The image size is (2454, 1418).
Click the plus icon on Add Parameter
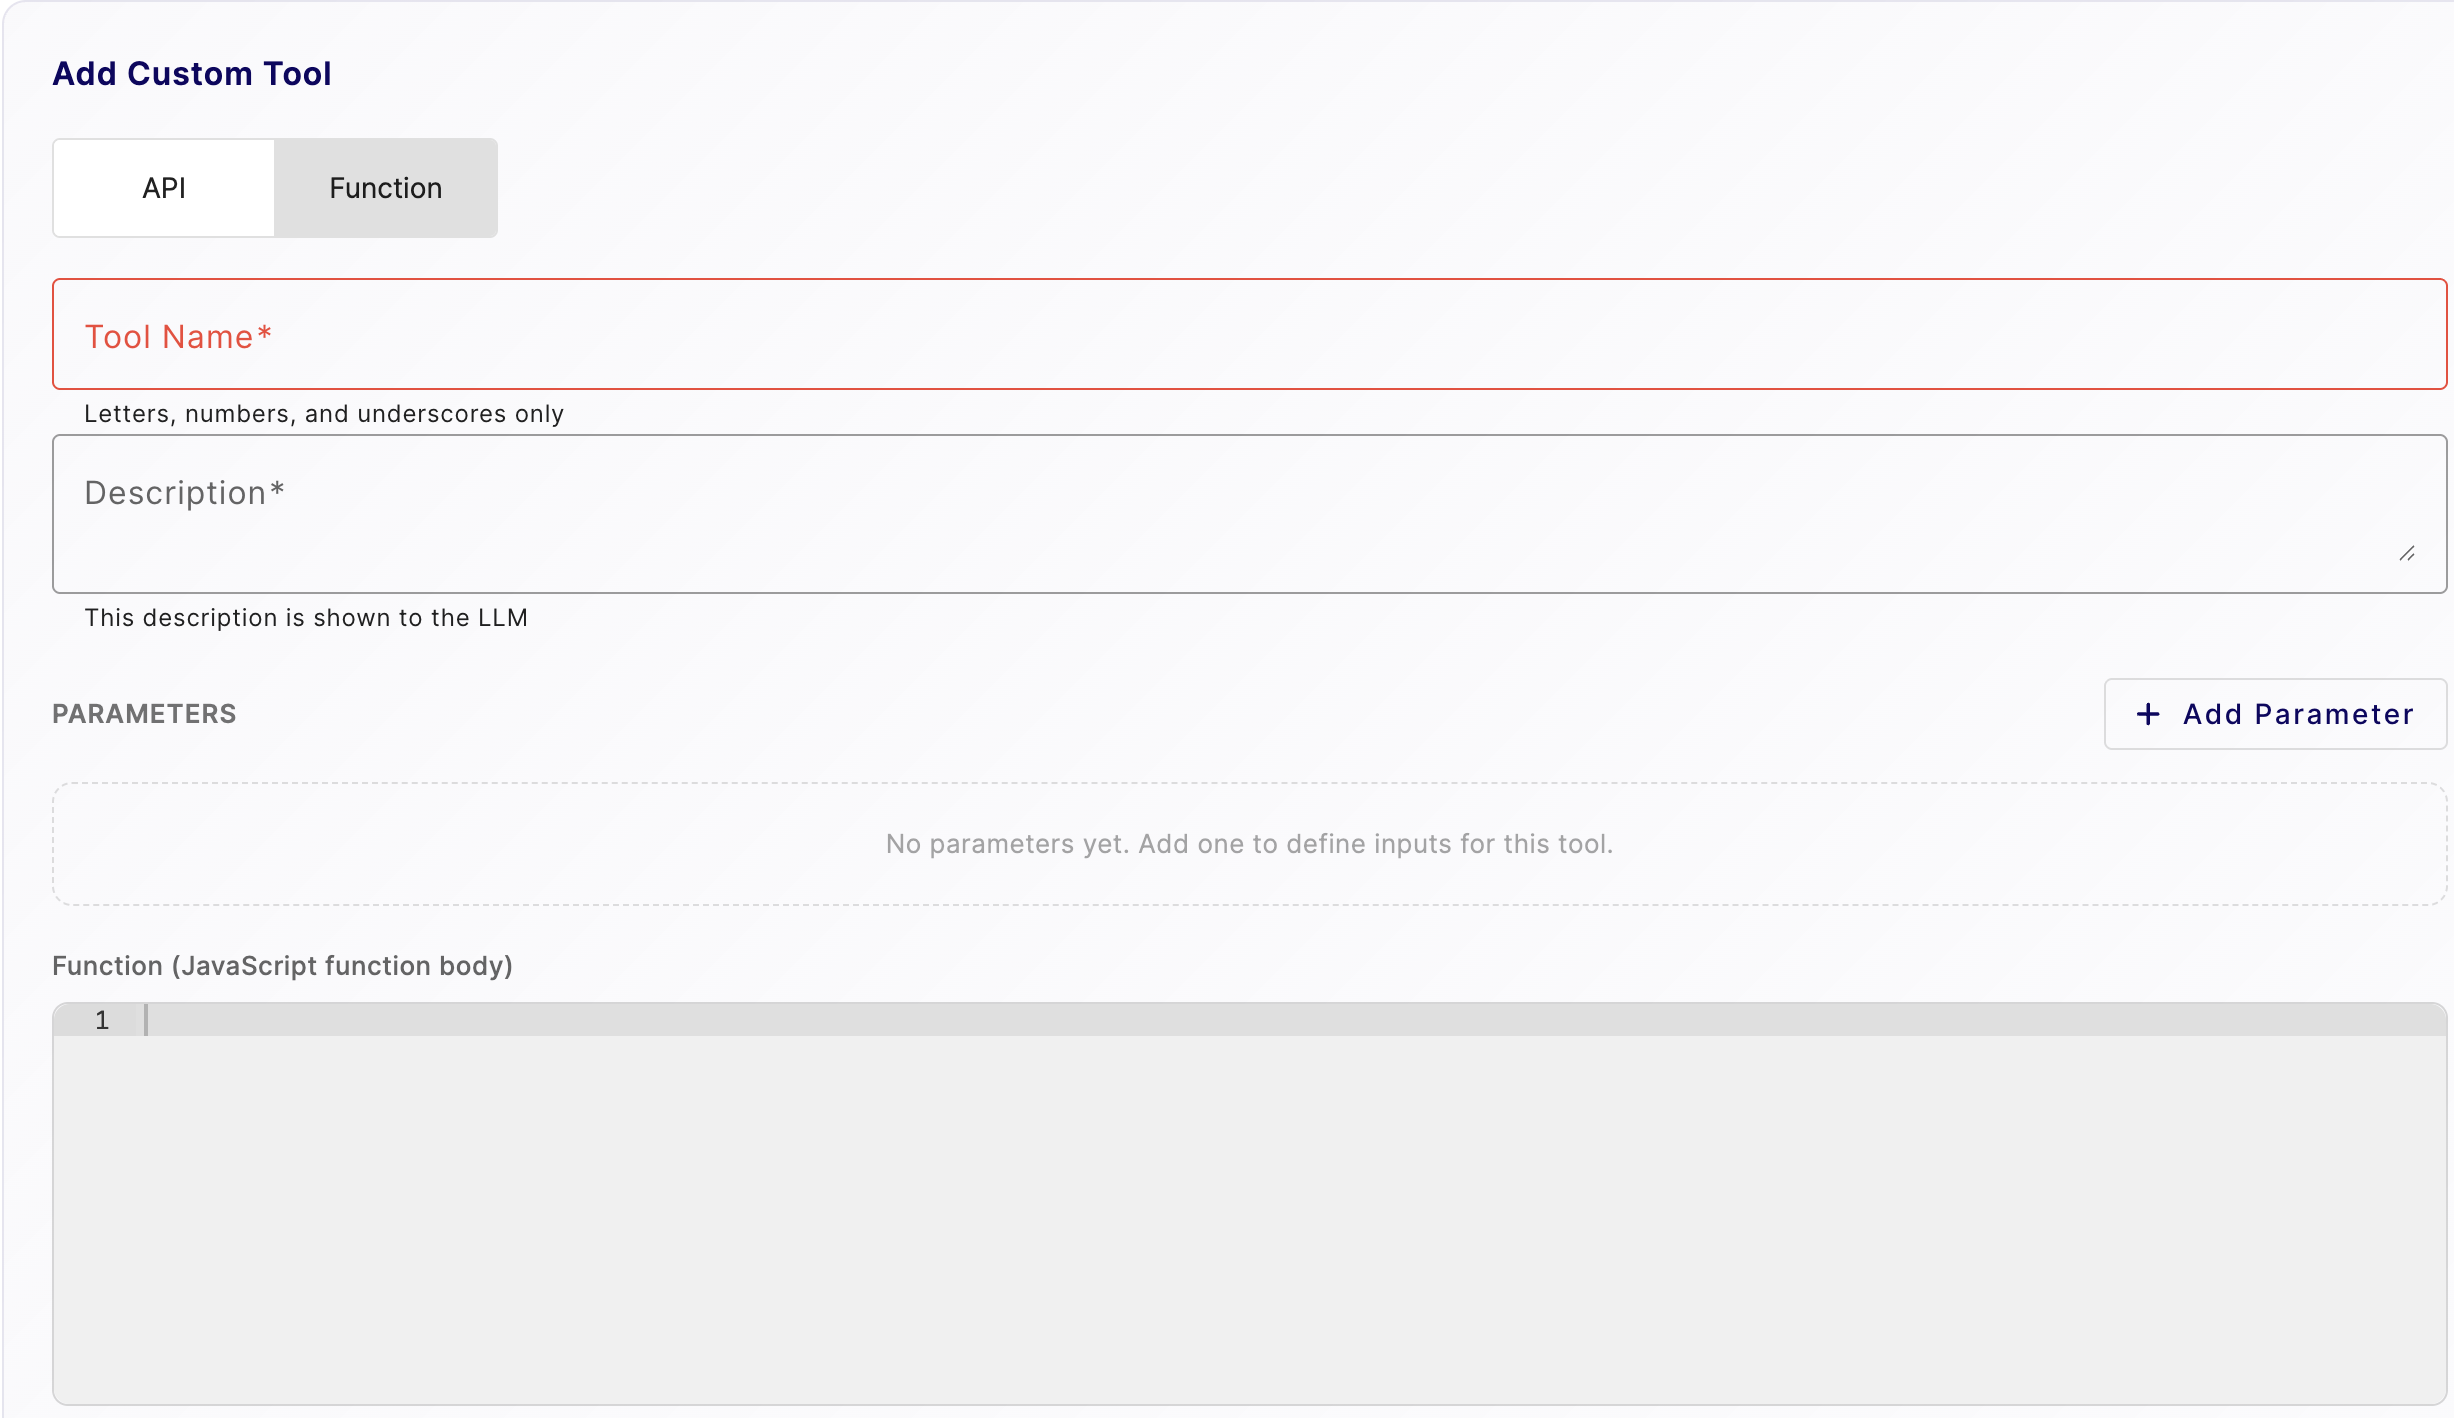[x=2148, y=714]
